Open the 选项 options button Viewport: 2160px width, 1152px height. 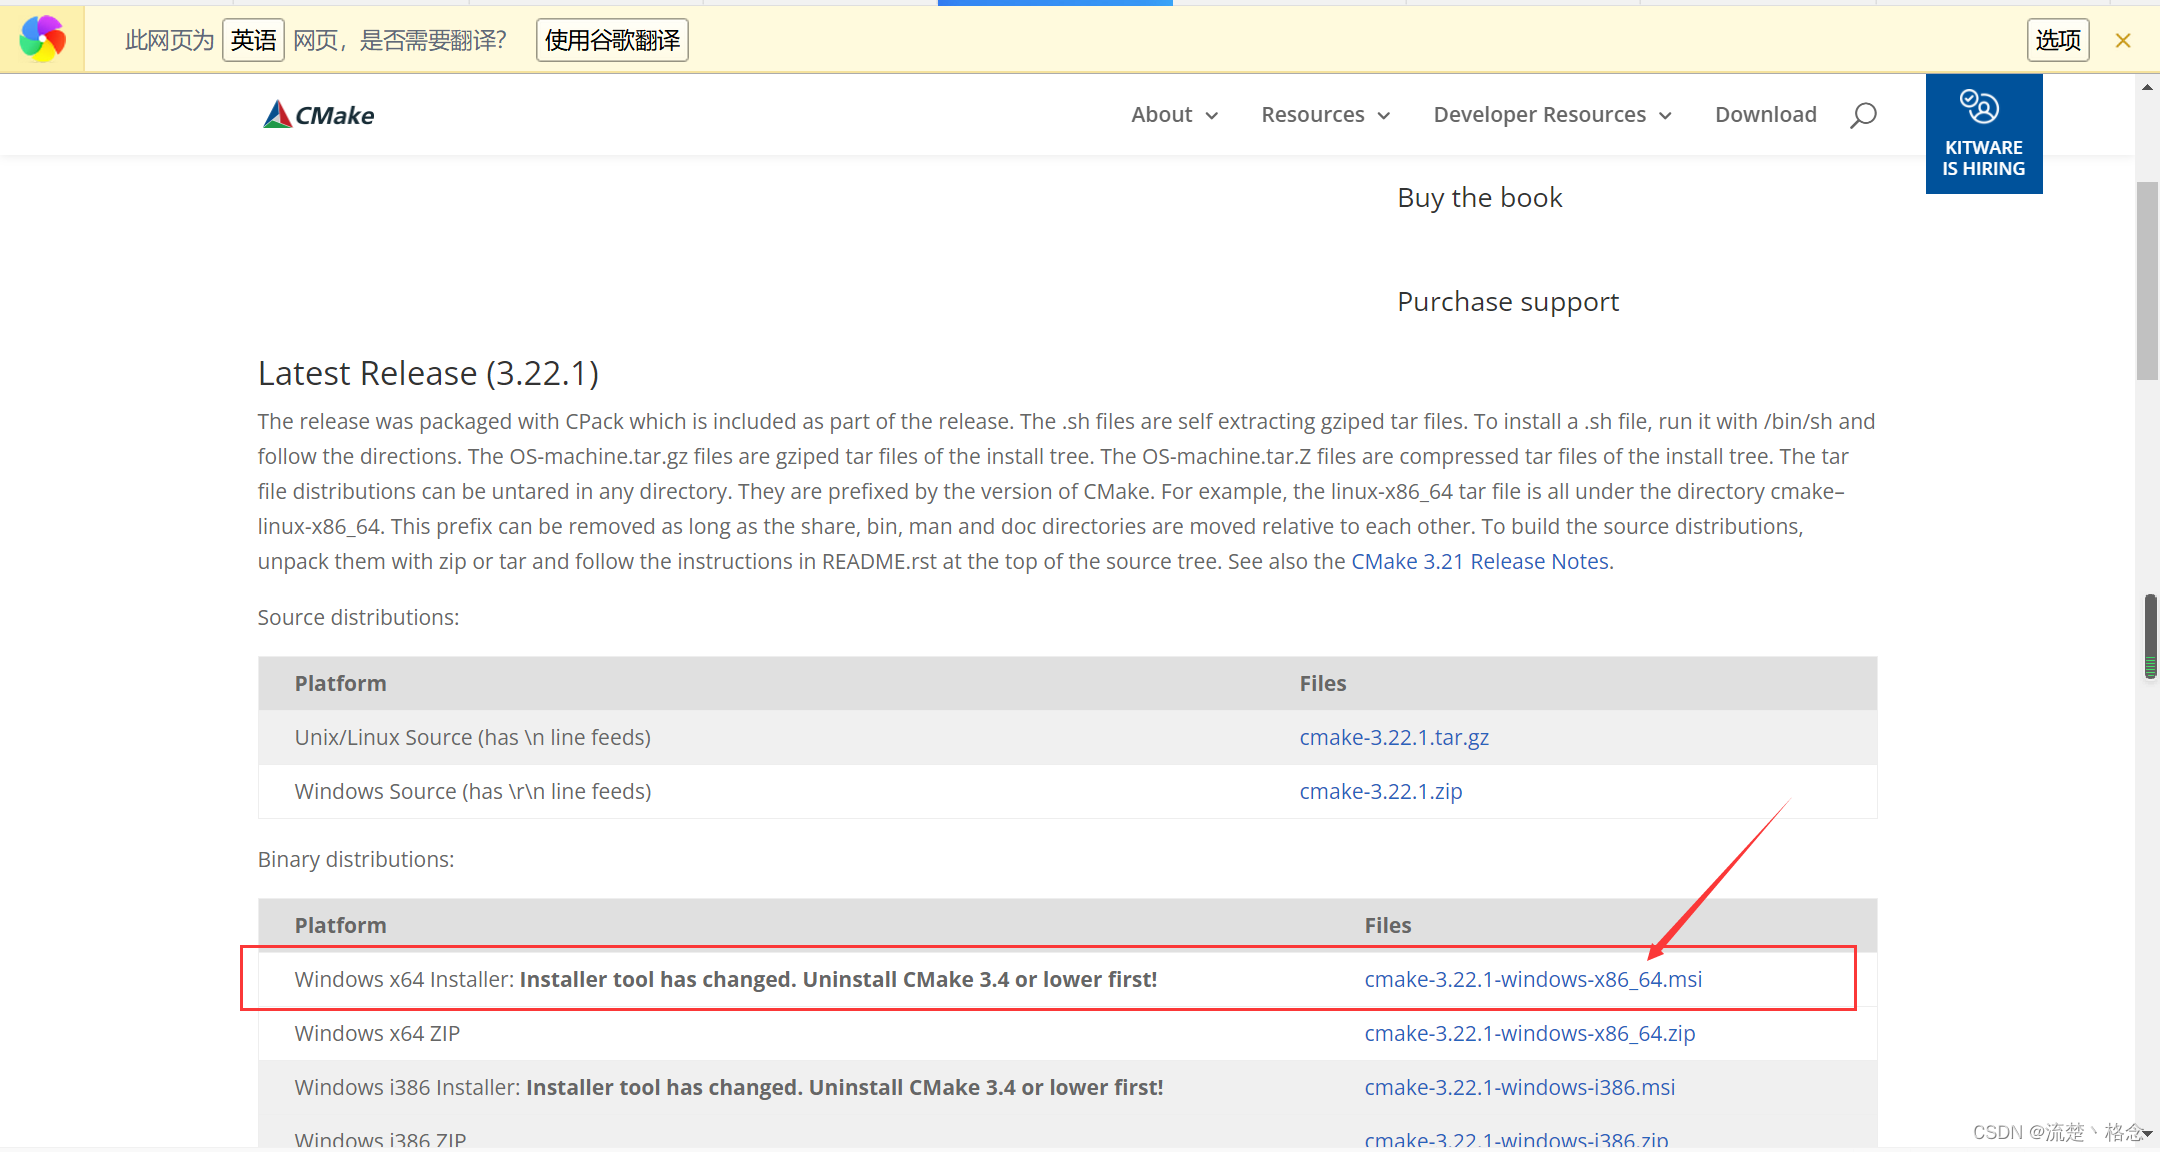click(x=2058, y=40)
